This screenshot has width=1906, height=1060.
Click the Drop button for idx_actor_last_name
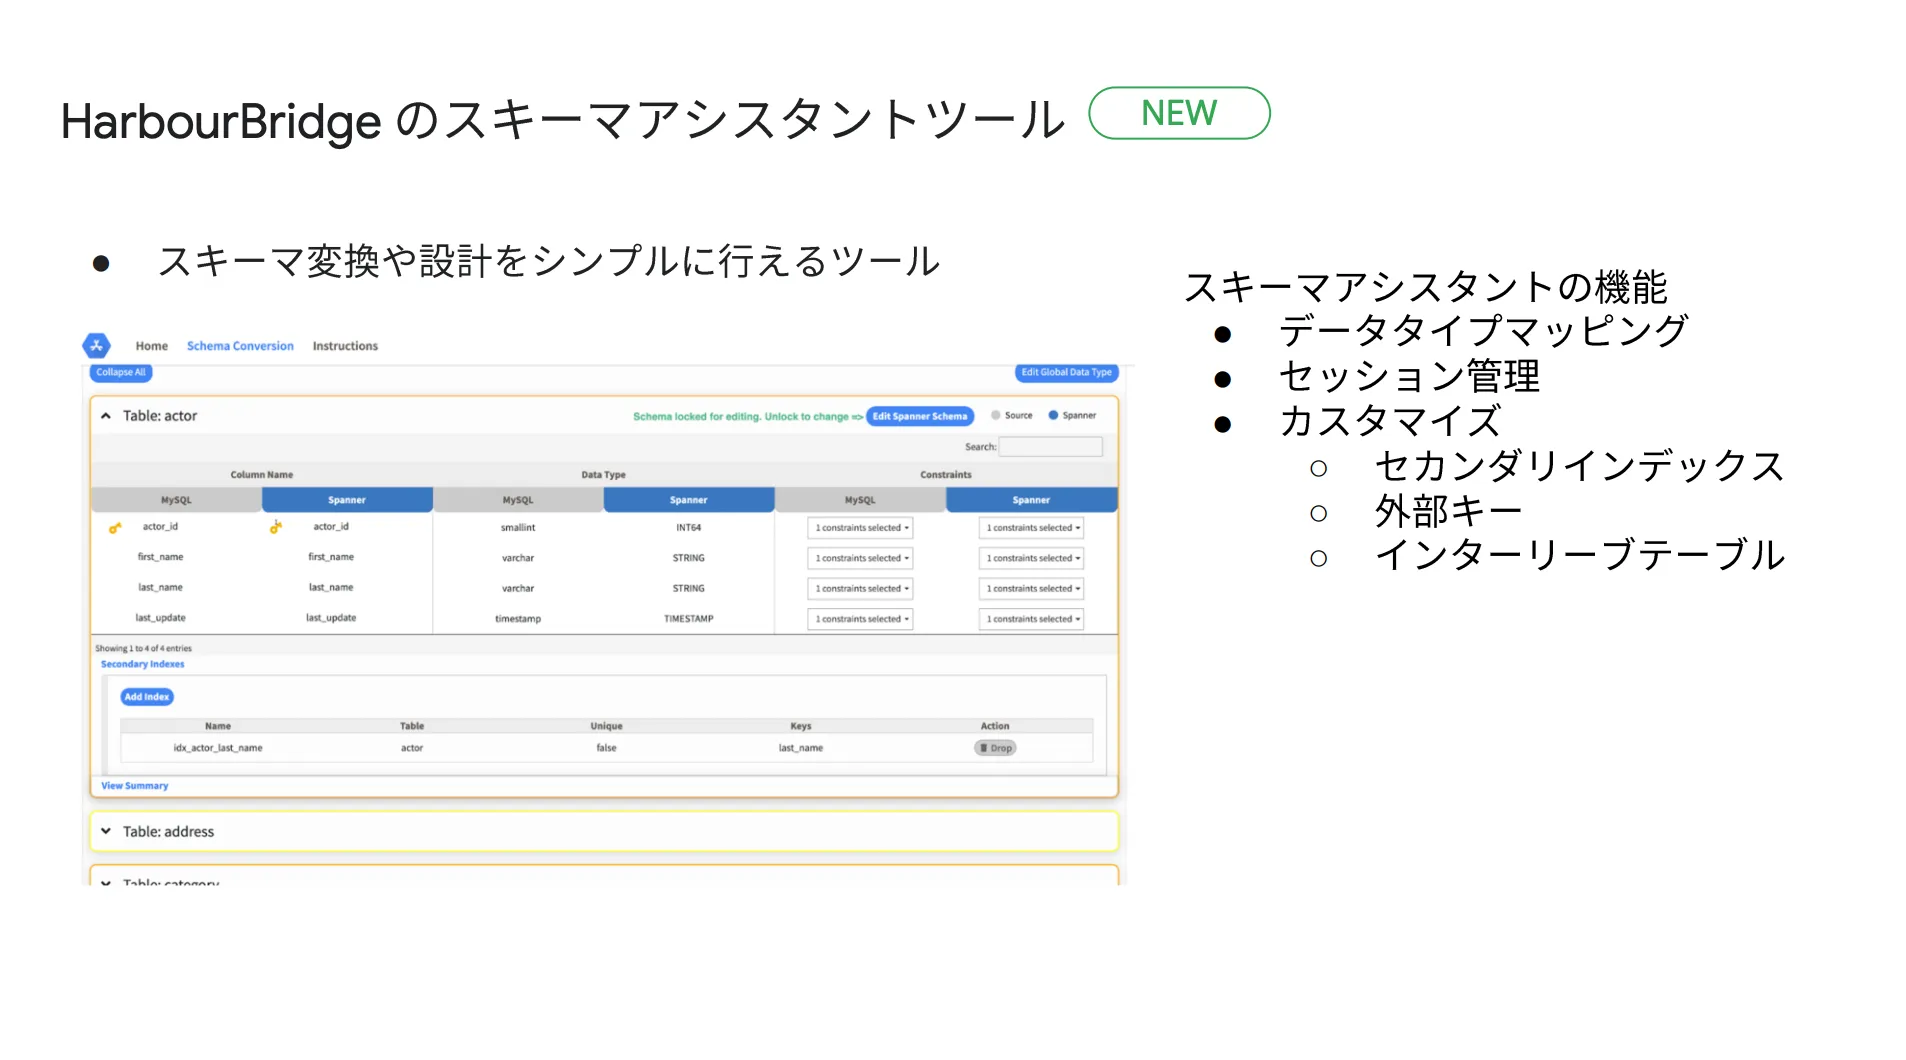coord(995,748)
